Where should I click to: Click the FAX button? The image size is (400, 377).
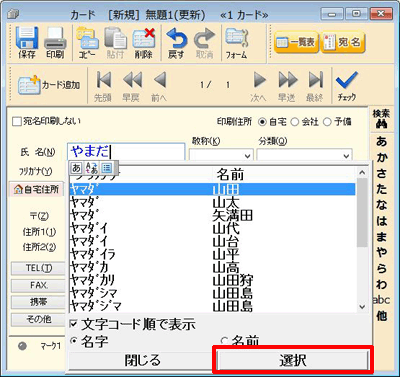point(38,285)
